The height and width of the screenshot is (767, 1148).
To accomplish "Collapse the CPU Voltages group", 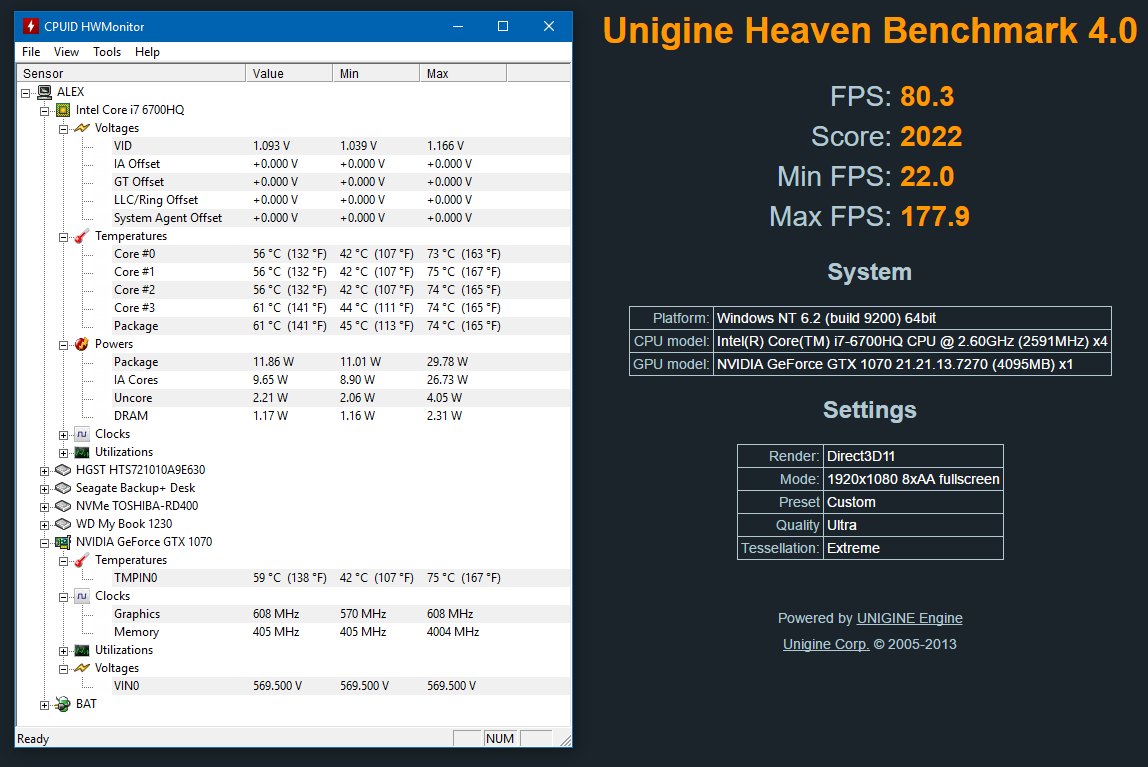I will click(64, 129).
